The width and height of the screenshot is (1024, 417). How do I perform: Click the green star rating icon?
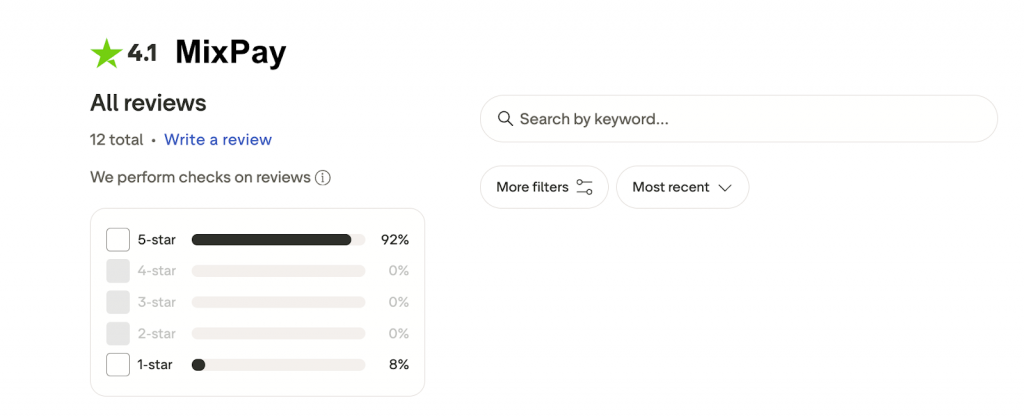tap(106, 53)
